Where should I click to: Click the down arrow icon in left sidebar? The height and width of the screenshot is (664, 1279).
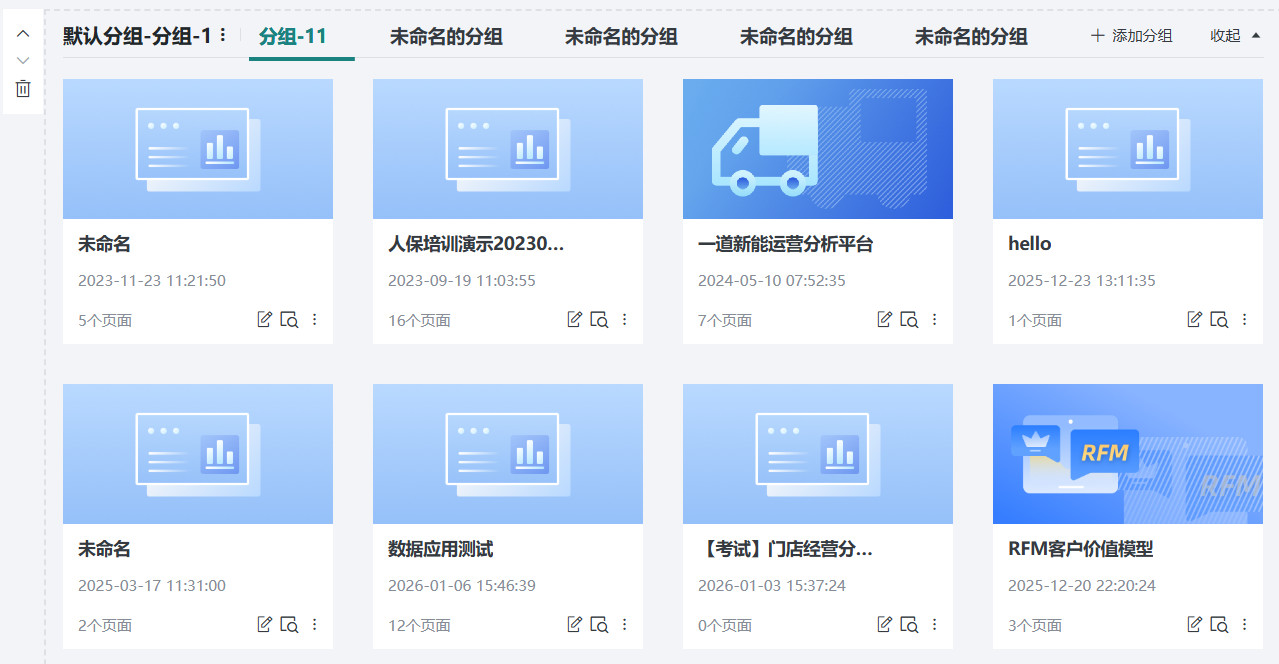pos(22,59)
